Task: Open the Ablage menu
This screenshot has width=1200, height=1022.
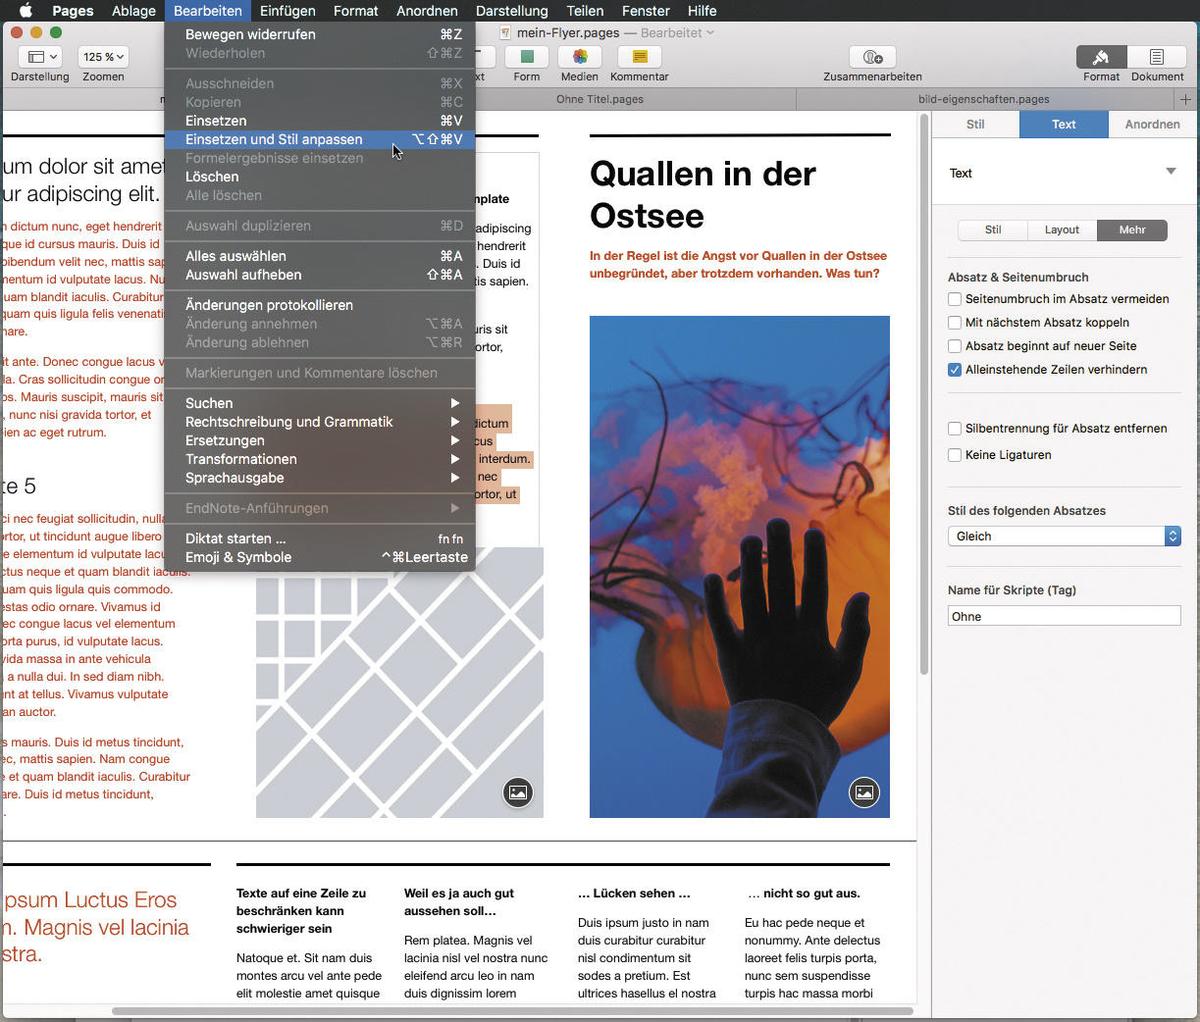Action: (133, 10)
